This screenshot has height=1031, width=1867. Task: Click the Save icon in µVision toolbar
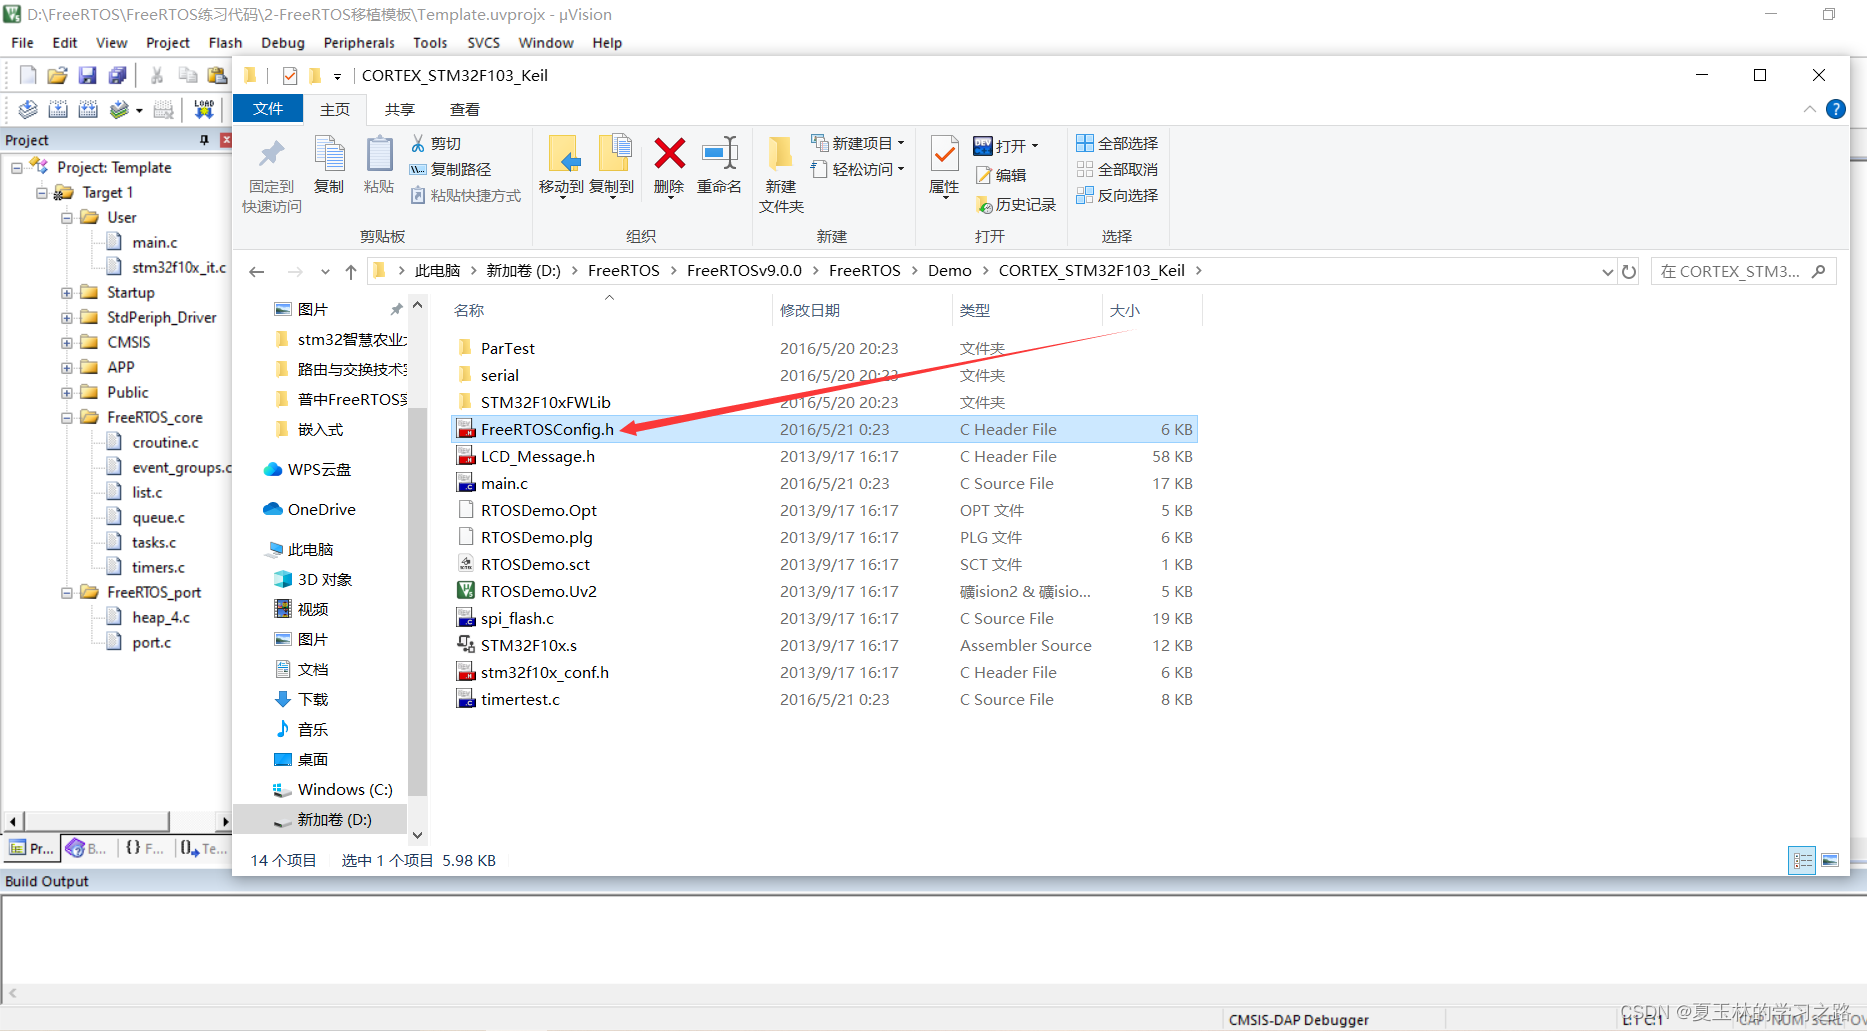87,75
